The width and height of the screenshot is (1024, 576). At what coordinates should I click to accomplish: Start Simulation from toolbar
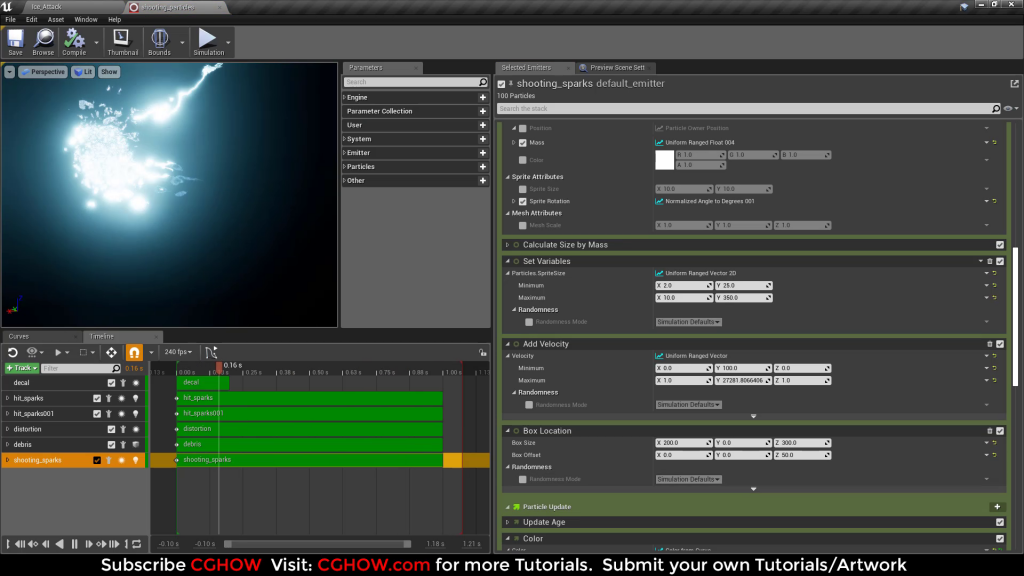[208, 42]
